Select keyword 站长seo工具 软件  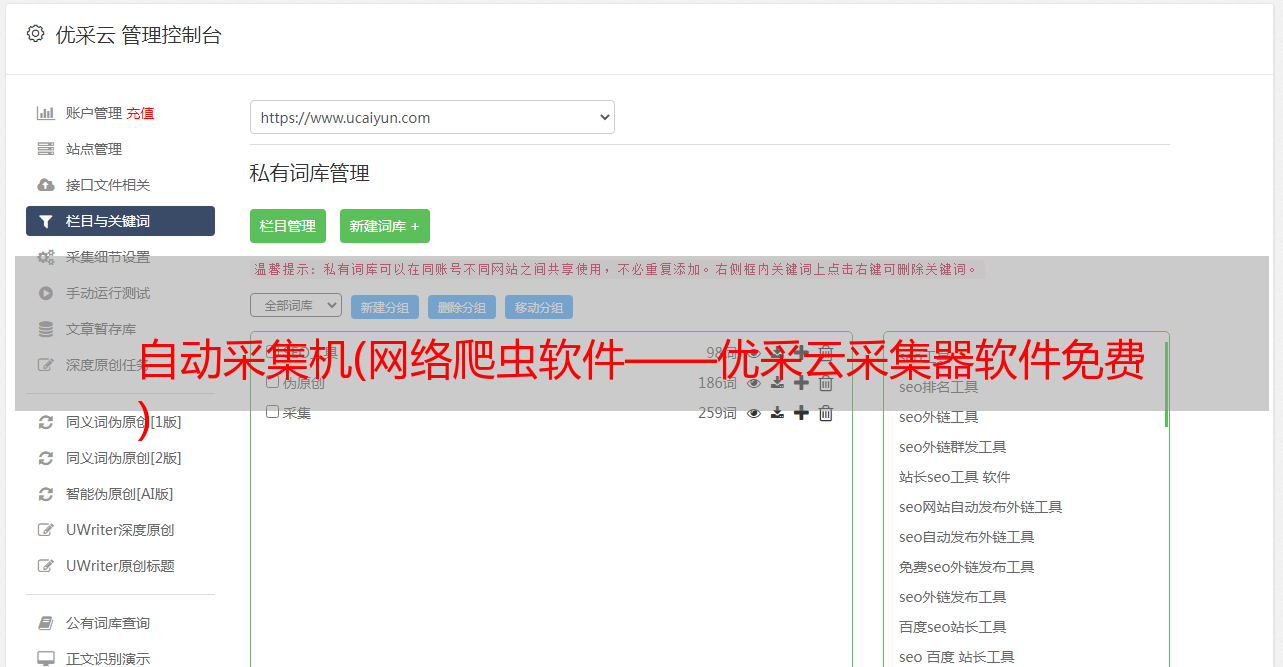(x=954, y=477)
